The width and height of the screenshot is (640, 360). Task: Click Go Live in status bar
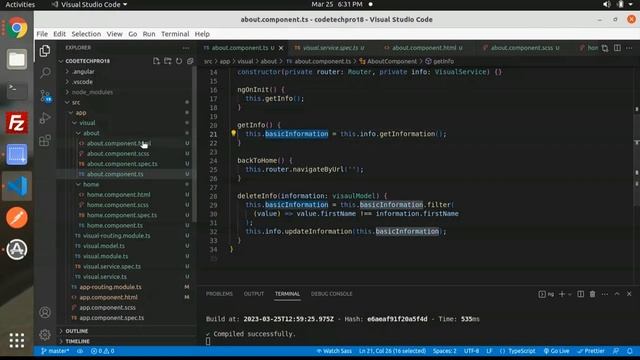[556, 351]
